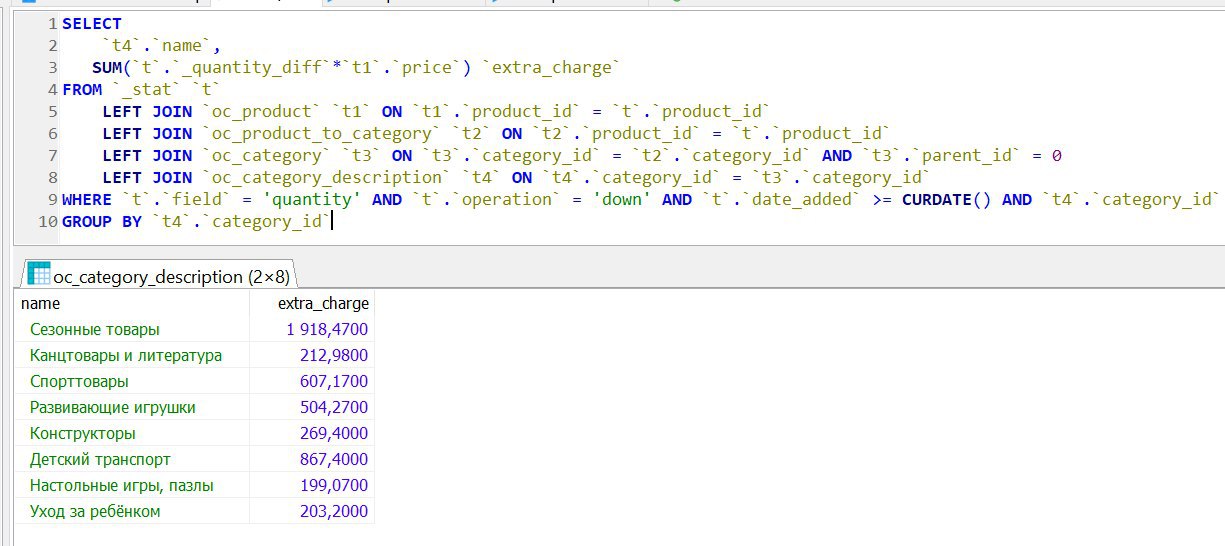This screenshot has height=546, width=1225.
Task: Click line number 9 in the gutter
Action: [52, 199]
